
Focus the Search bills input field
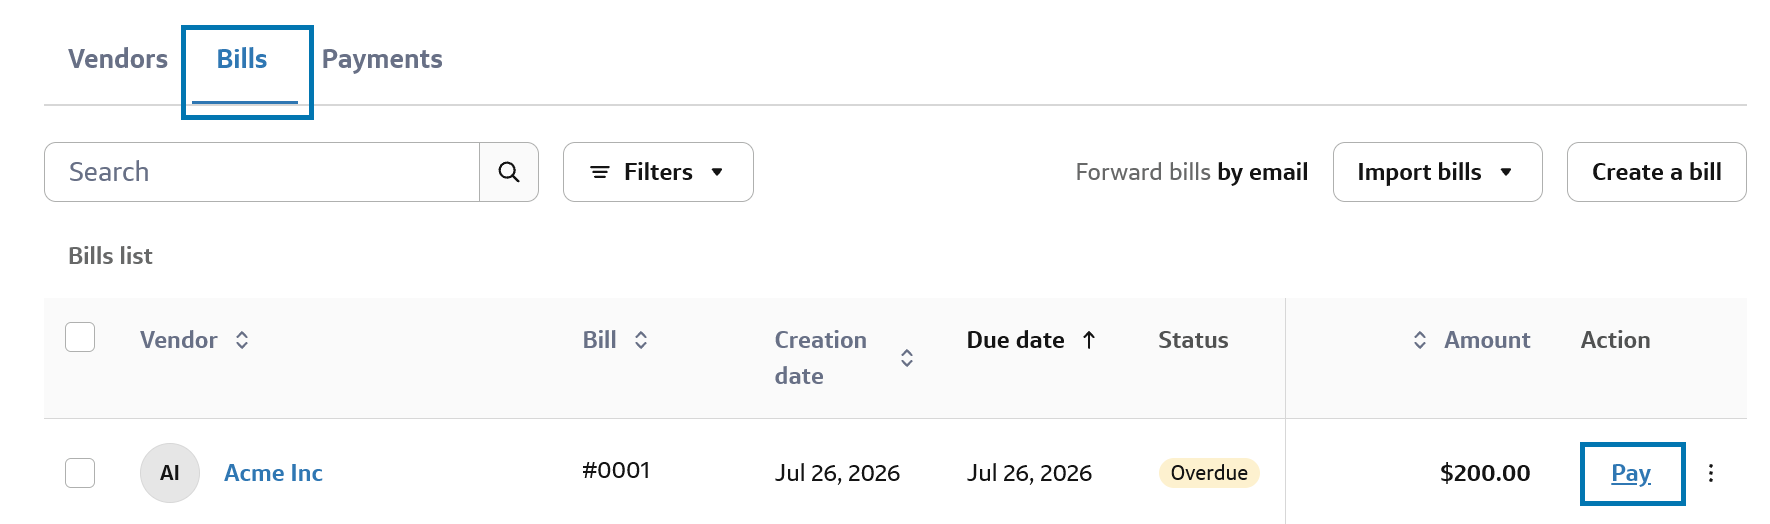[x=262, y=172]
